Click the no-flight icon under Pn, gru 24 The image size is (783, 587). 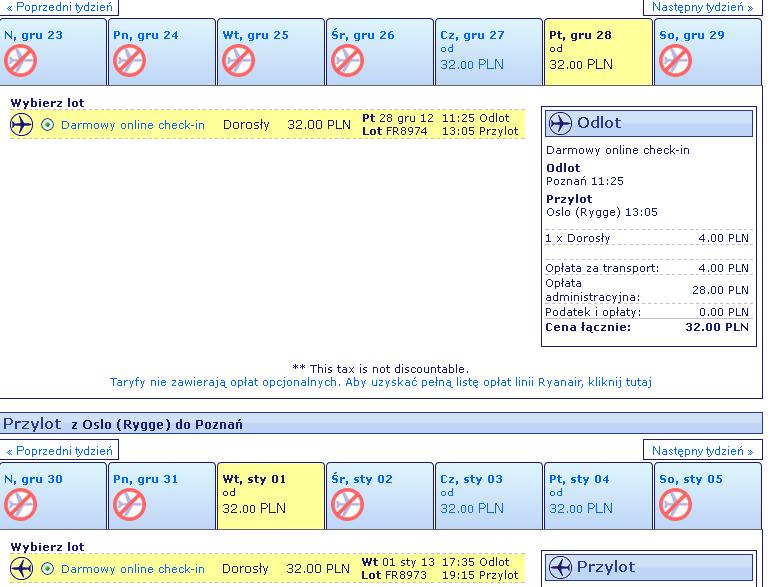129,61
